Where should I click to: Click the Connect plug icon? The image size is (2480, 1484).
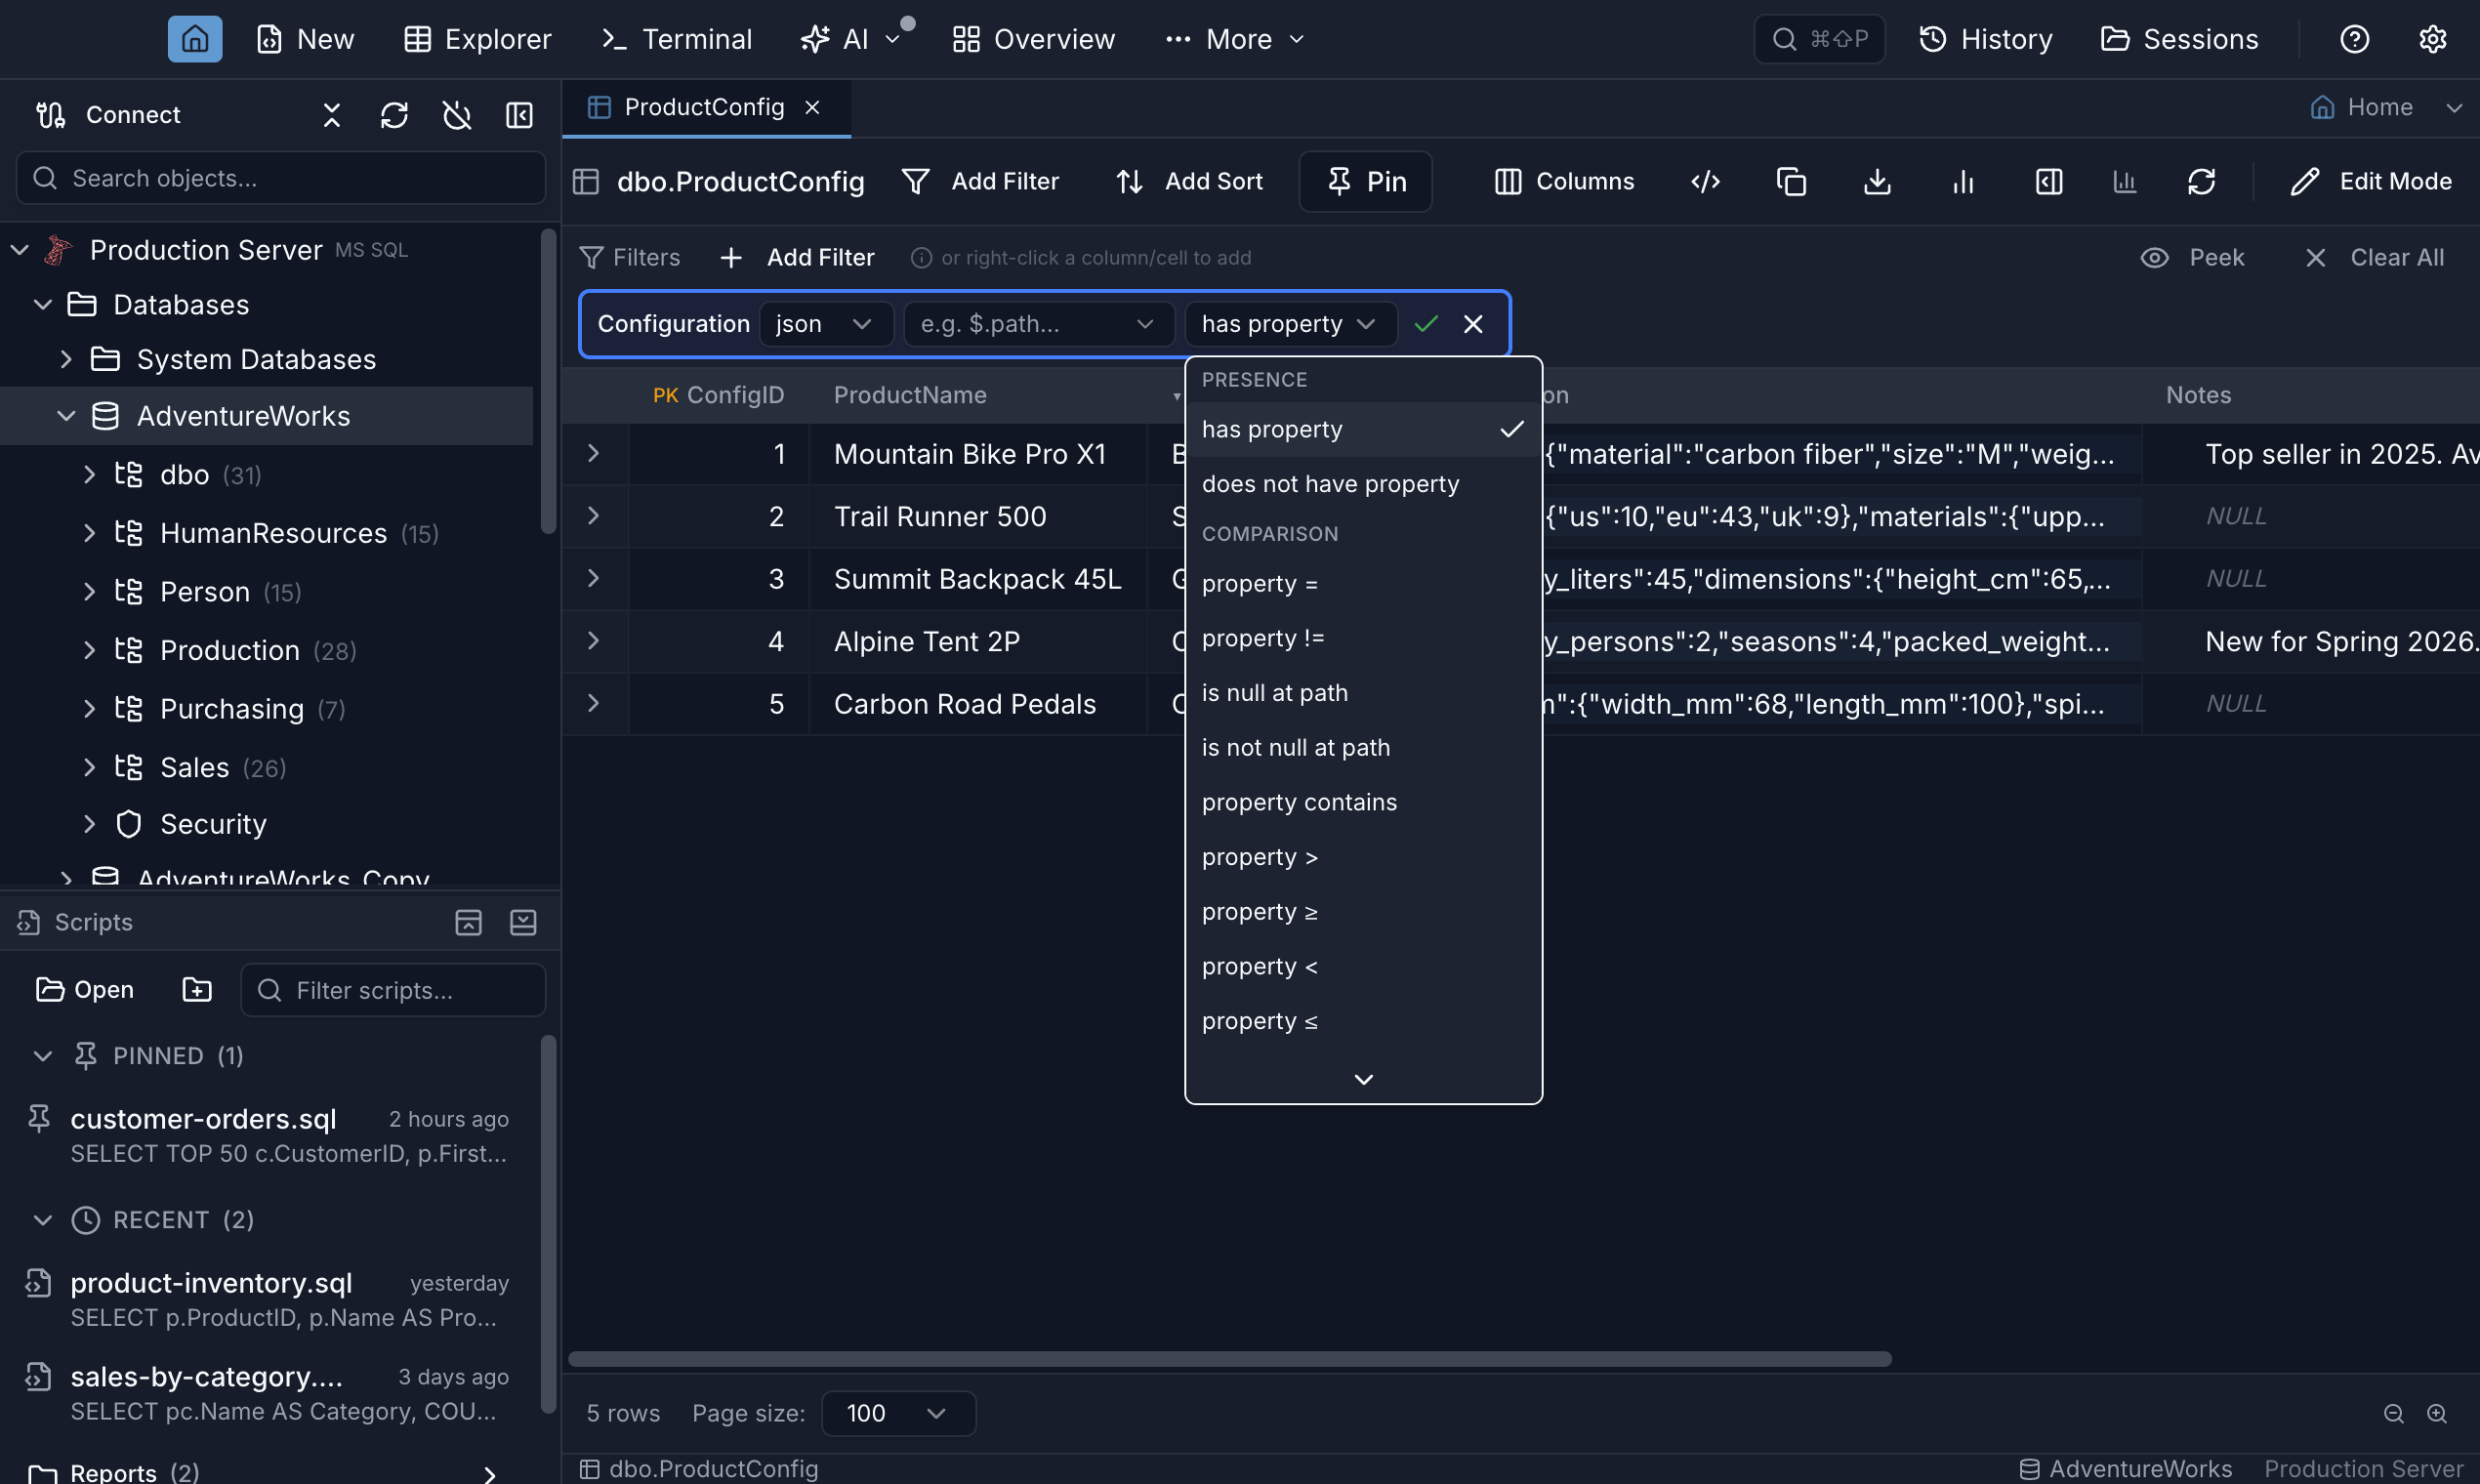tap(50, 115)
